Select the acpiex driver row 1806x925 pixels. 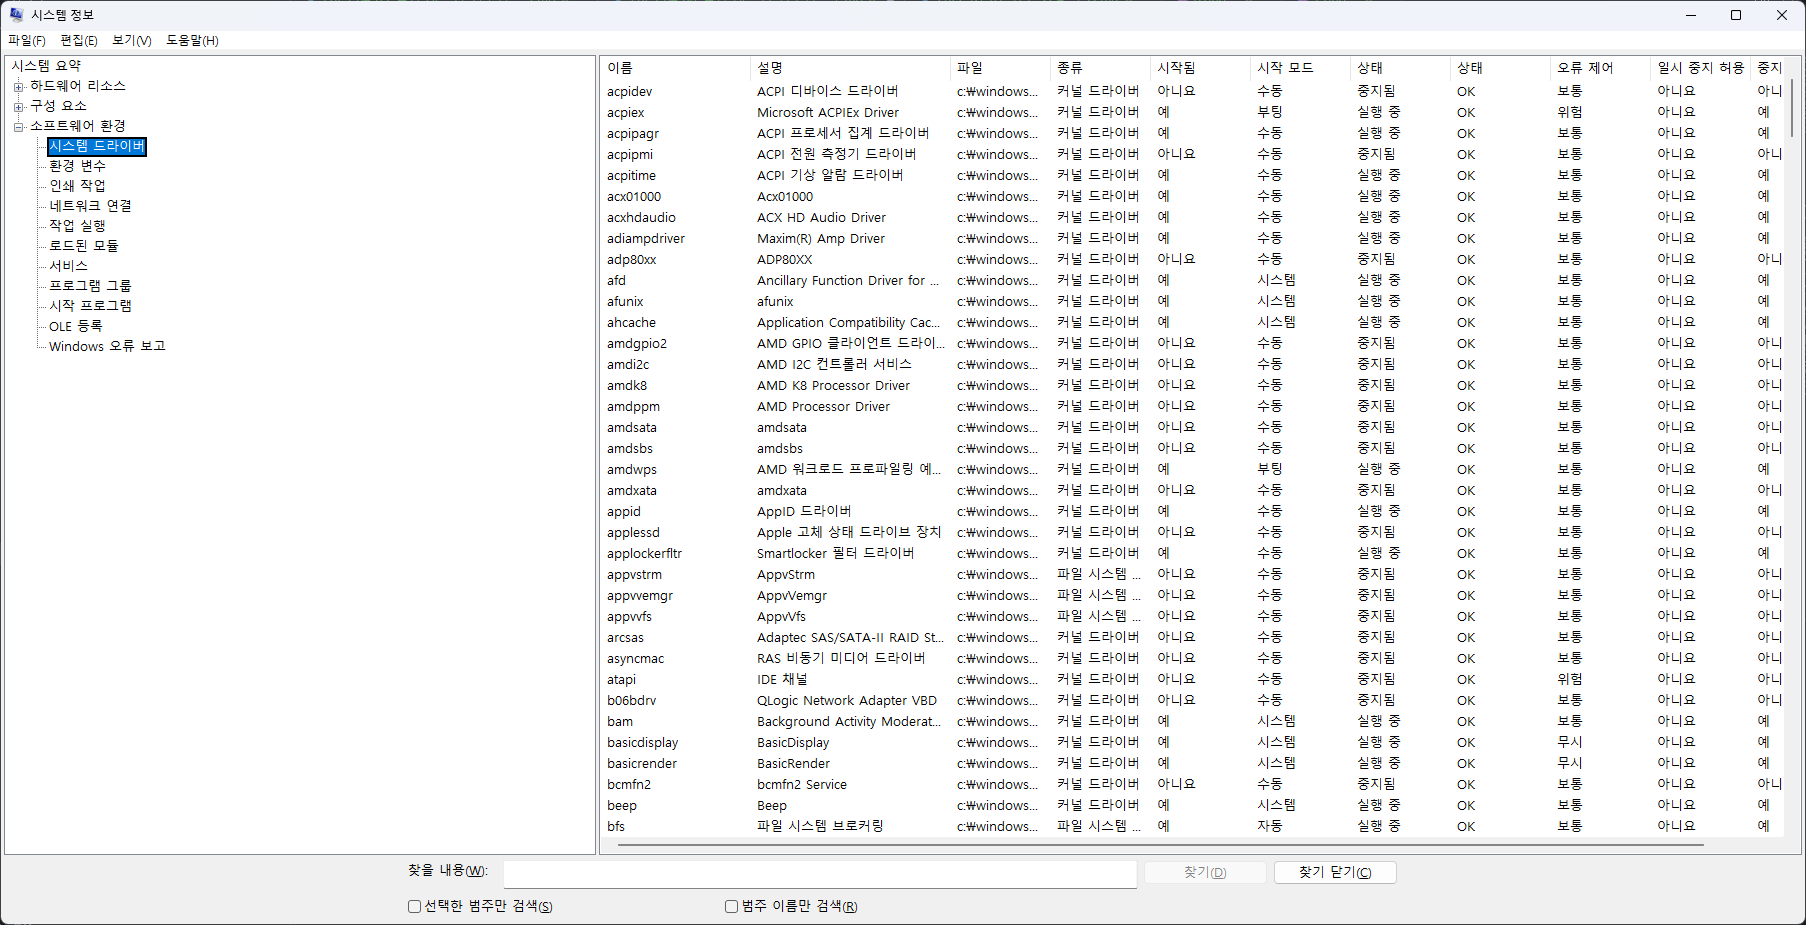1192,112
